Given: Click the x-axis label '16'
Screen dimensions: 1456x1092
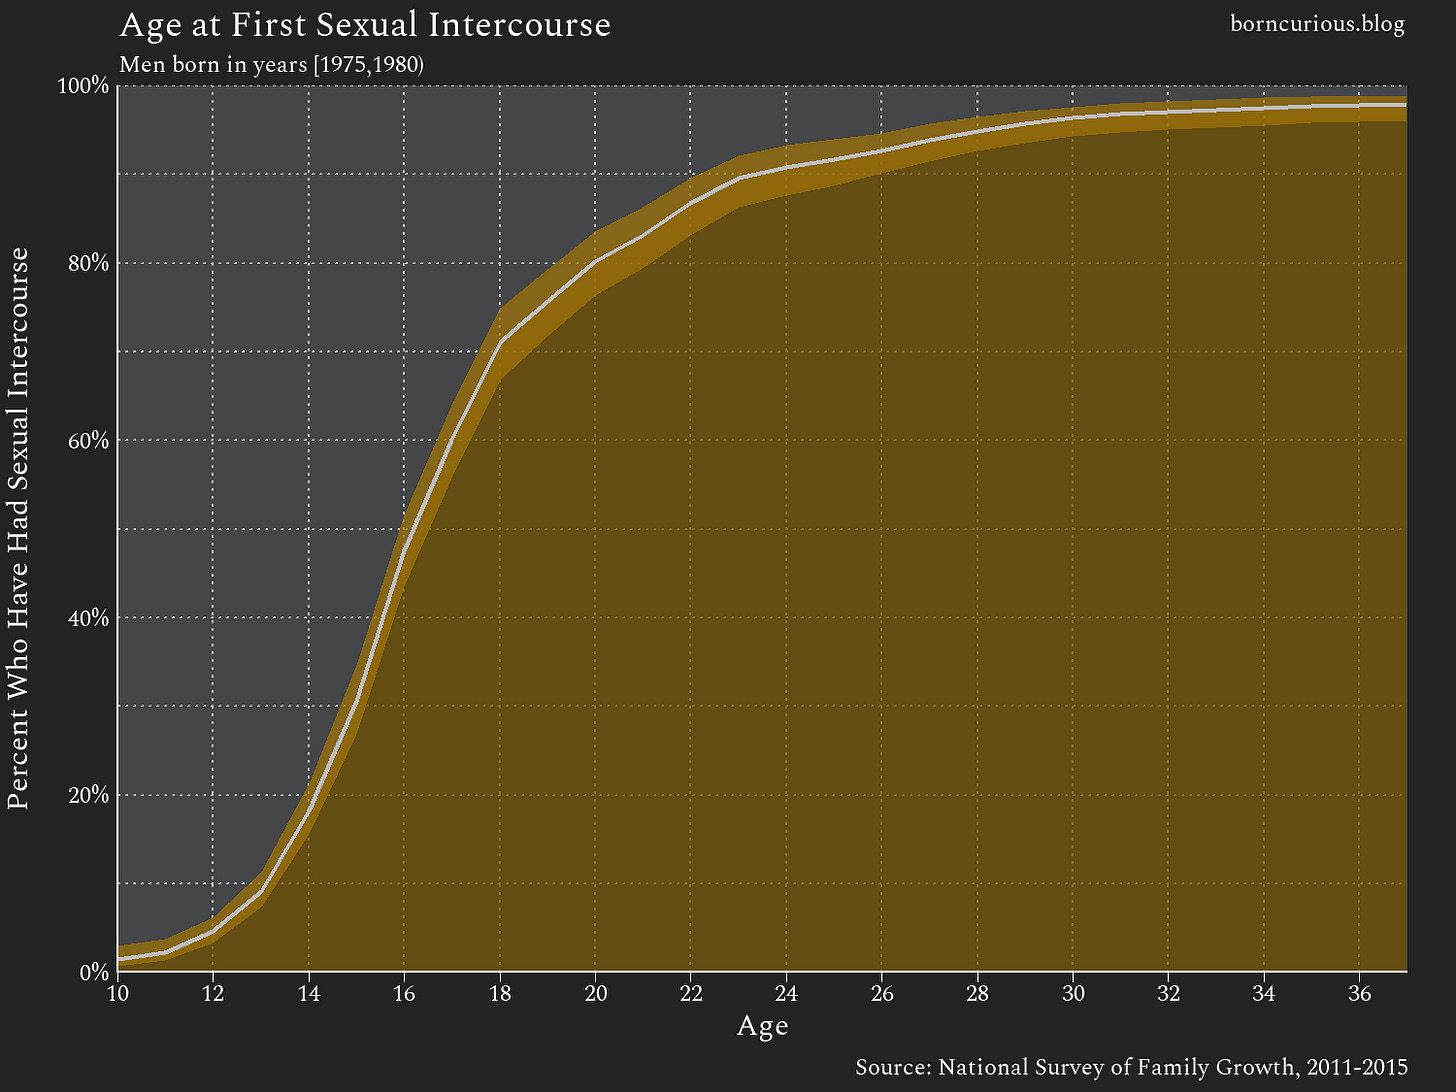Looking at the screenshot, I should point(404,993).
